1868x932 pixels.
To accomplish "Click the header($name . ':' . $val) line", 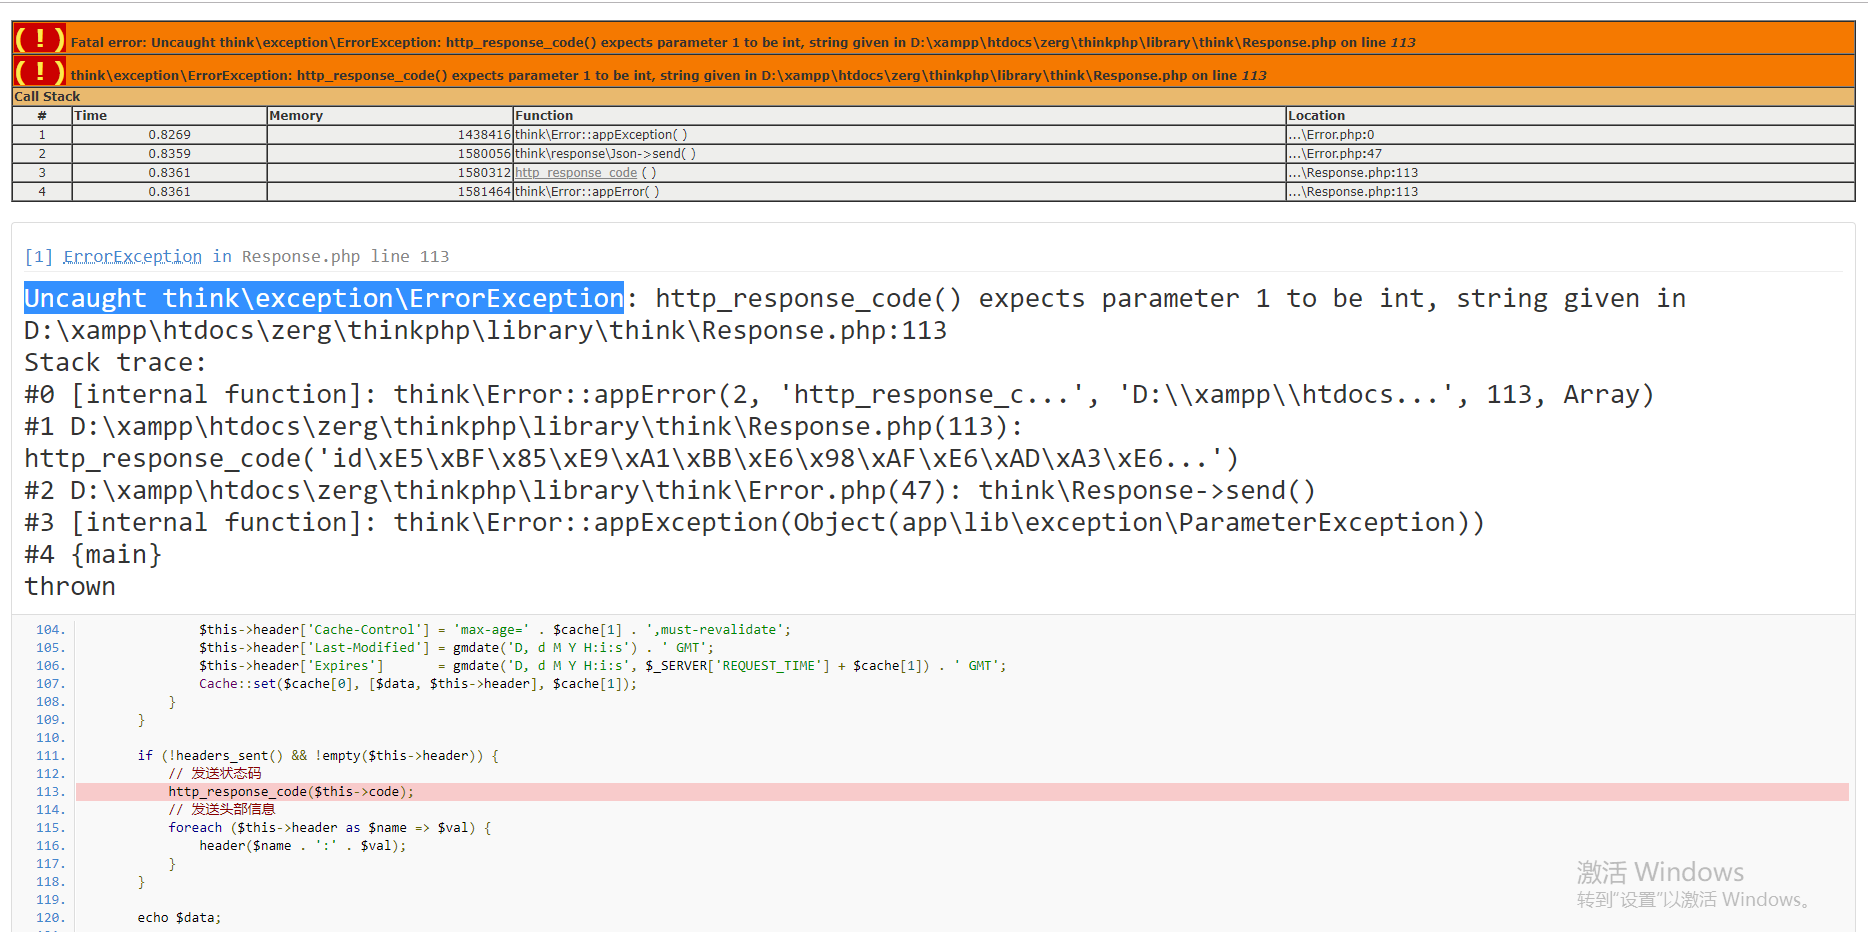I will coord(302,846).
